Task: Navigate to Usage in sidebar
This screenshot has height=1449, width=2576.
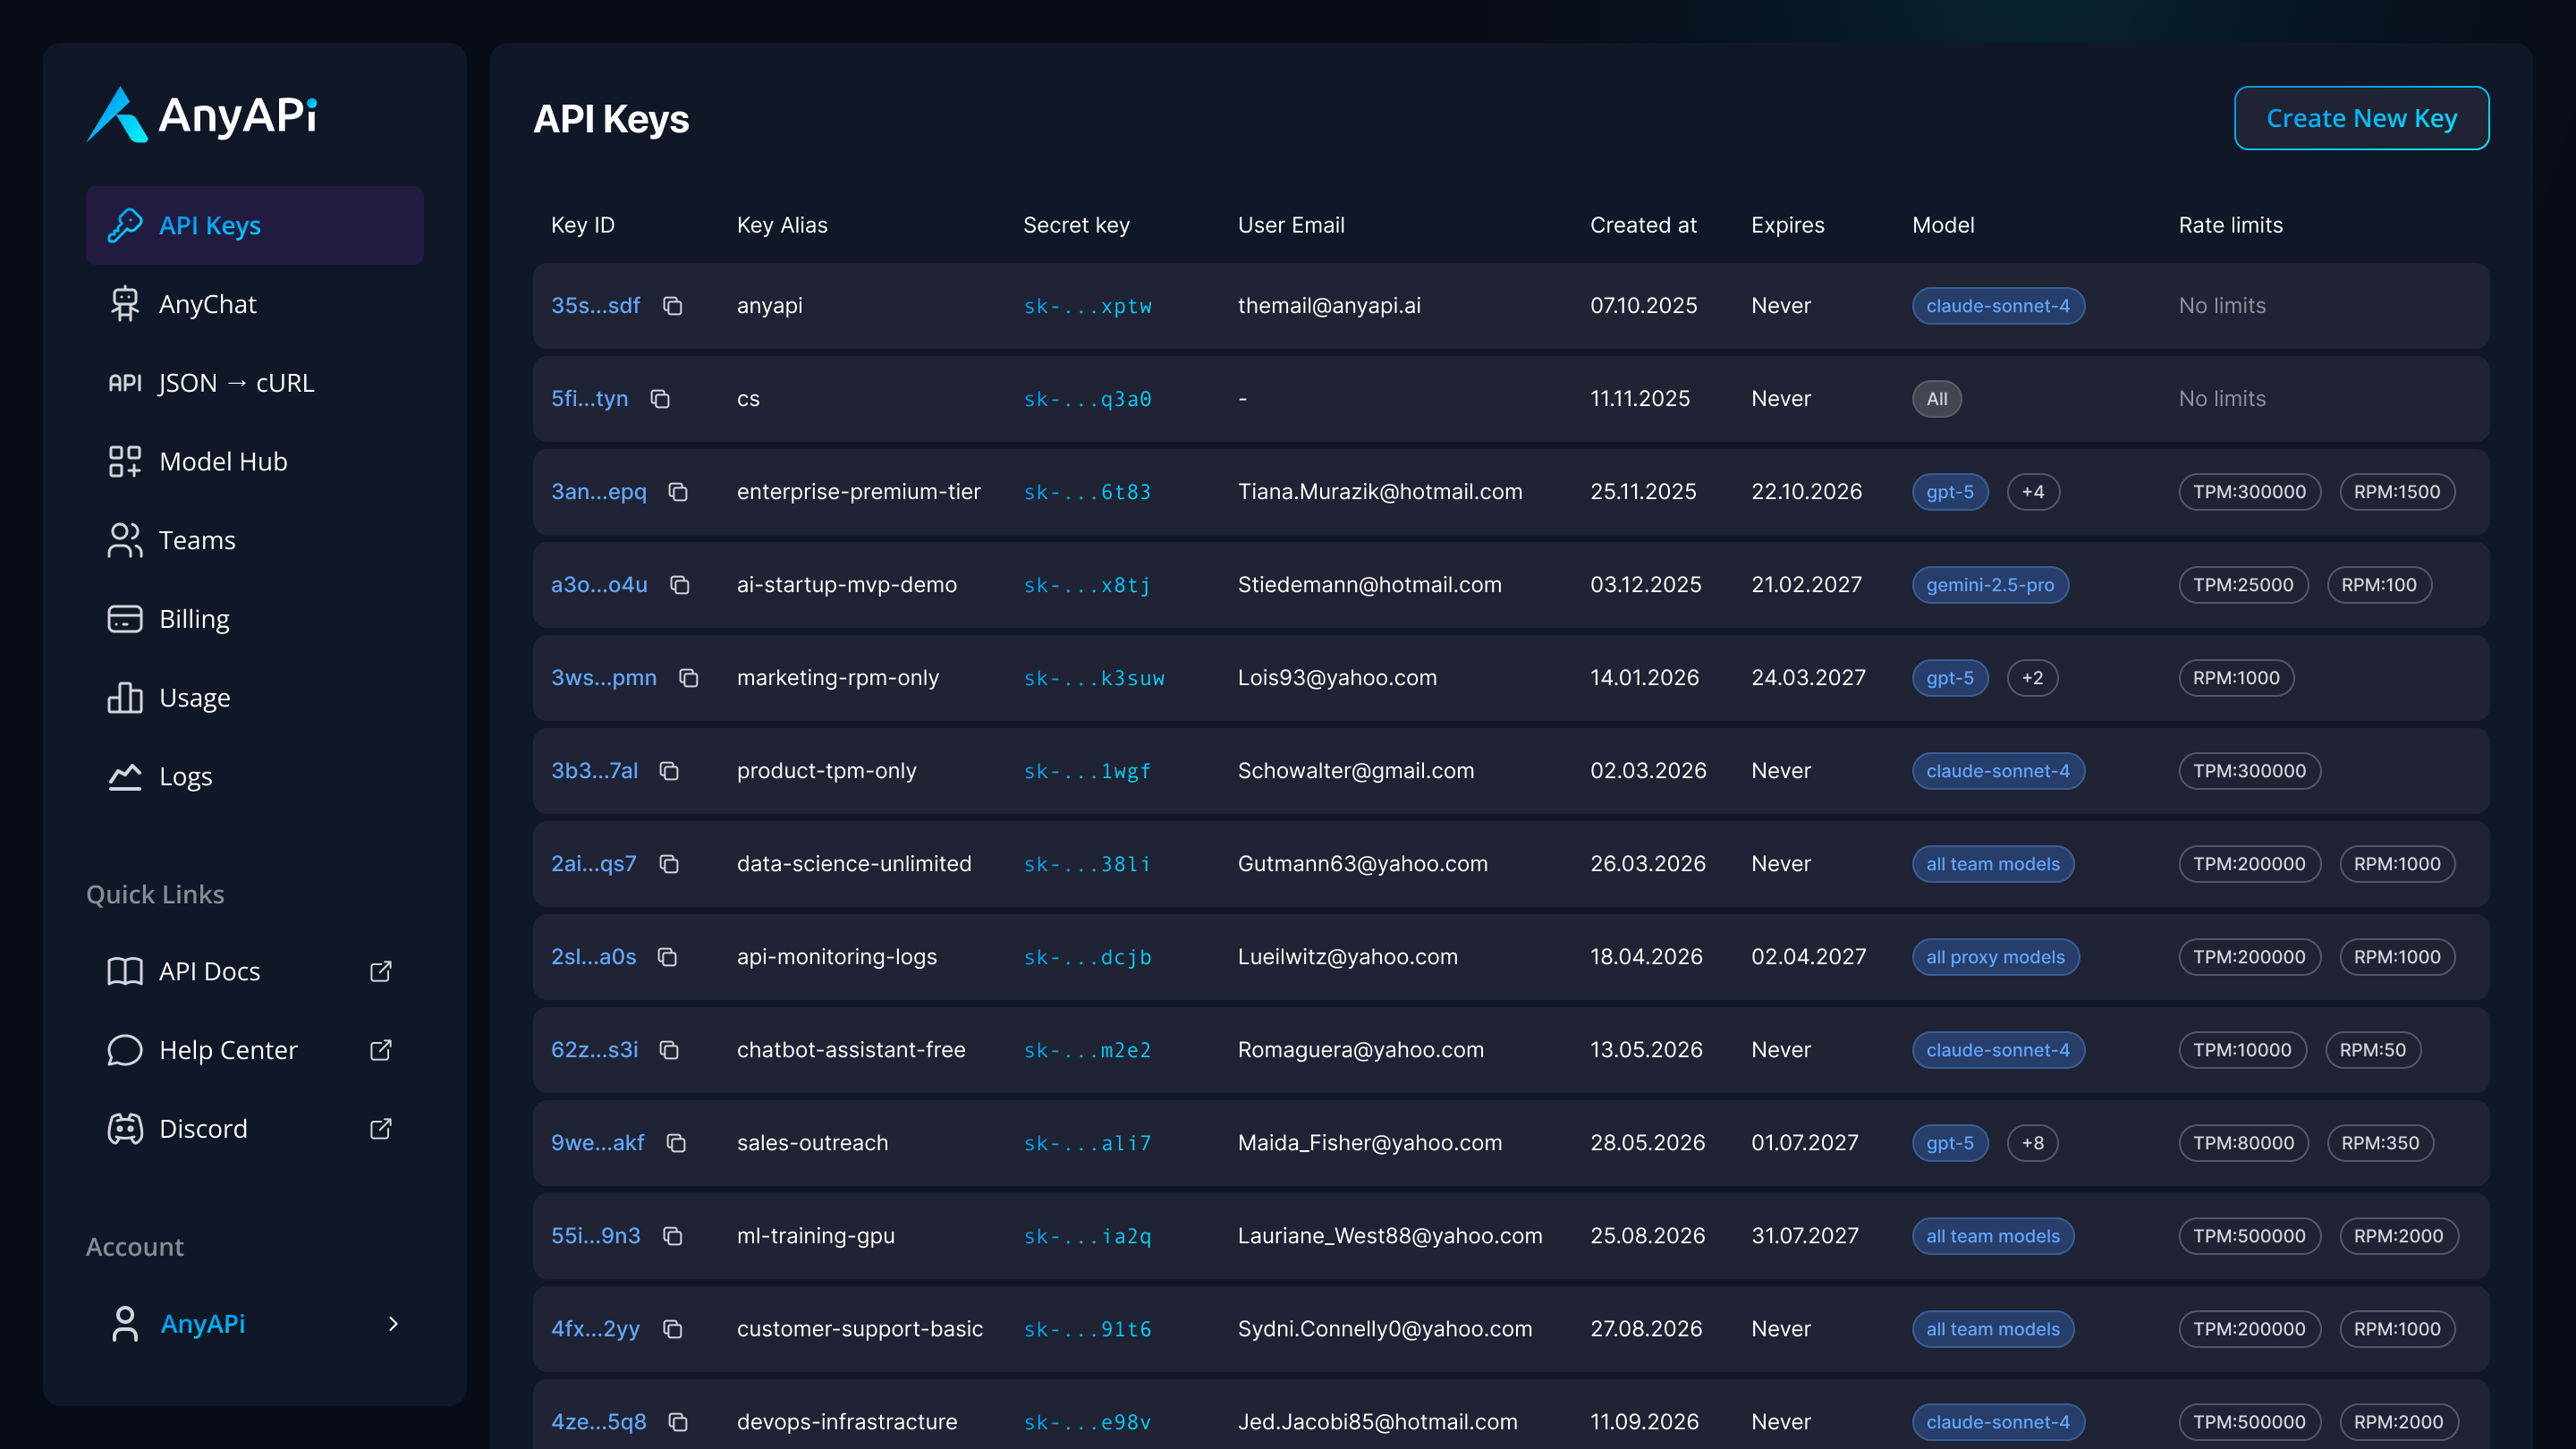Action: pos(194,698)
